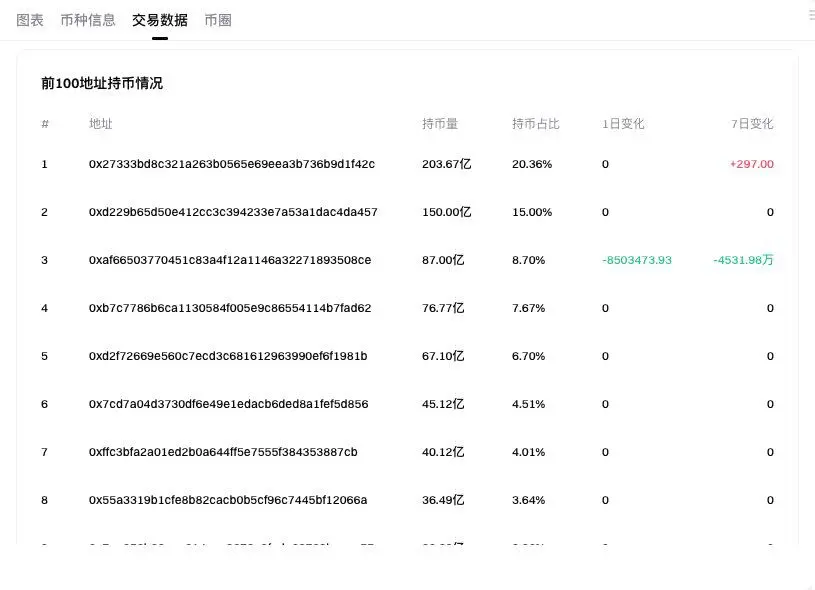Click the 7.67% share value

[x=528, y=308]
